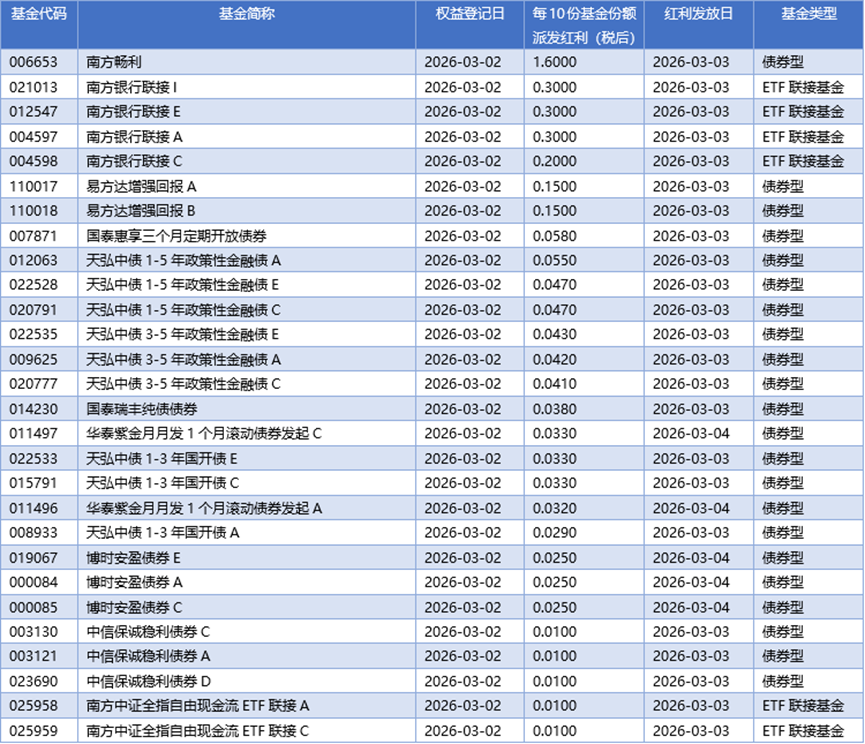Click fund type of row 025959
The width and height of the screenshot is (865, 744).
pos(803,731)
